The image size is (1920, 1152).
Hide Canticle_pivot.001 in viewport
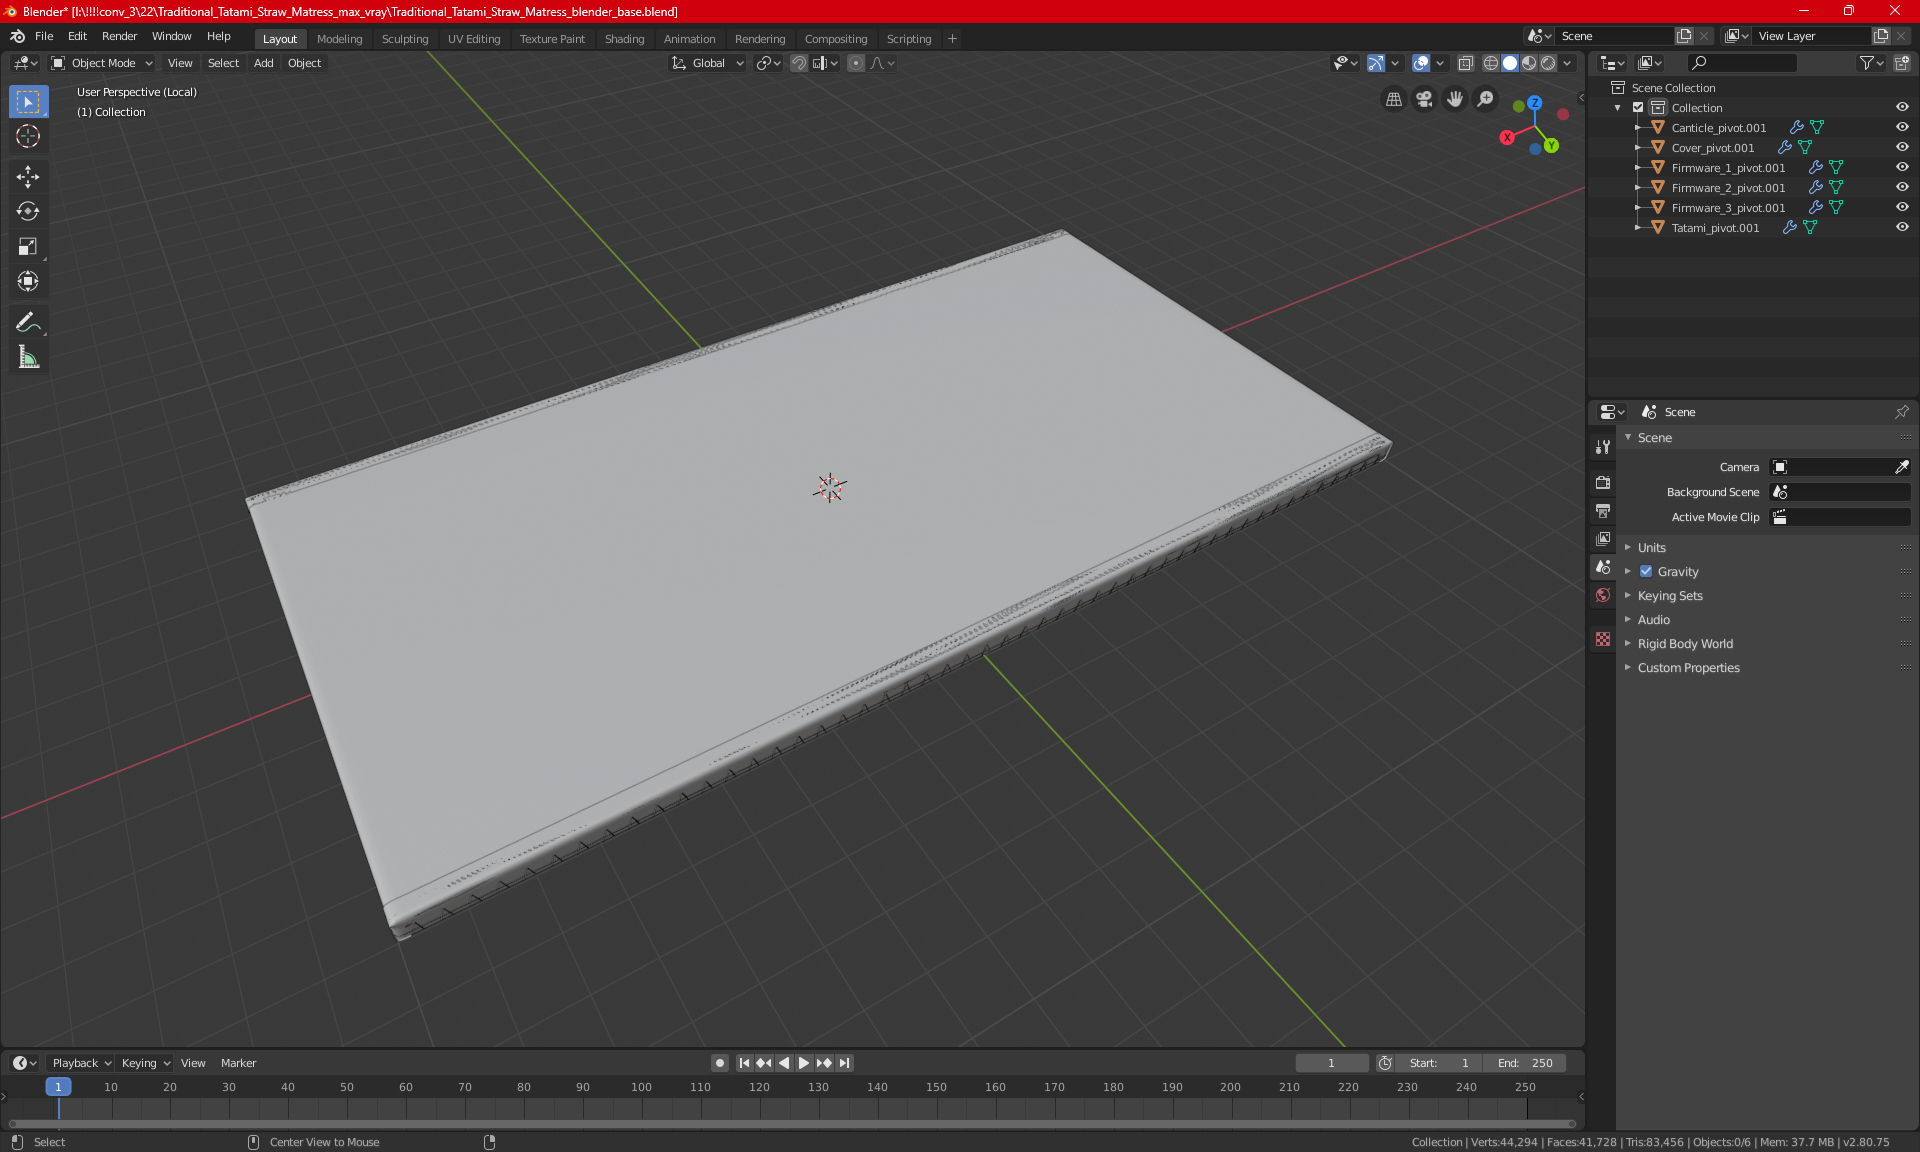coord(1902,127)
